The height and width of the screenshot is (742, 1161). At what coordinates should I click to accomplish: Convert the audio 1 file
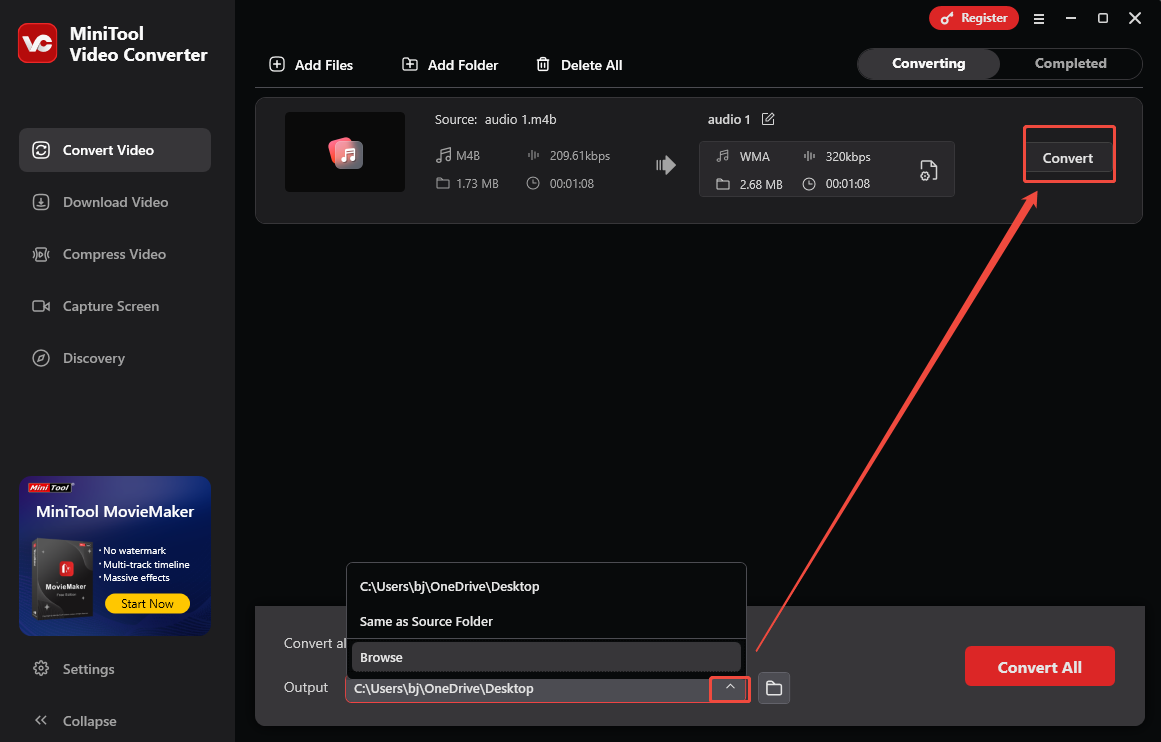click(x=1068, y=158)
